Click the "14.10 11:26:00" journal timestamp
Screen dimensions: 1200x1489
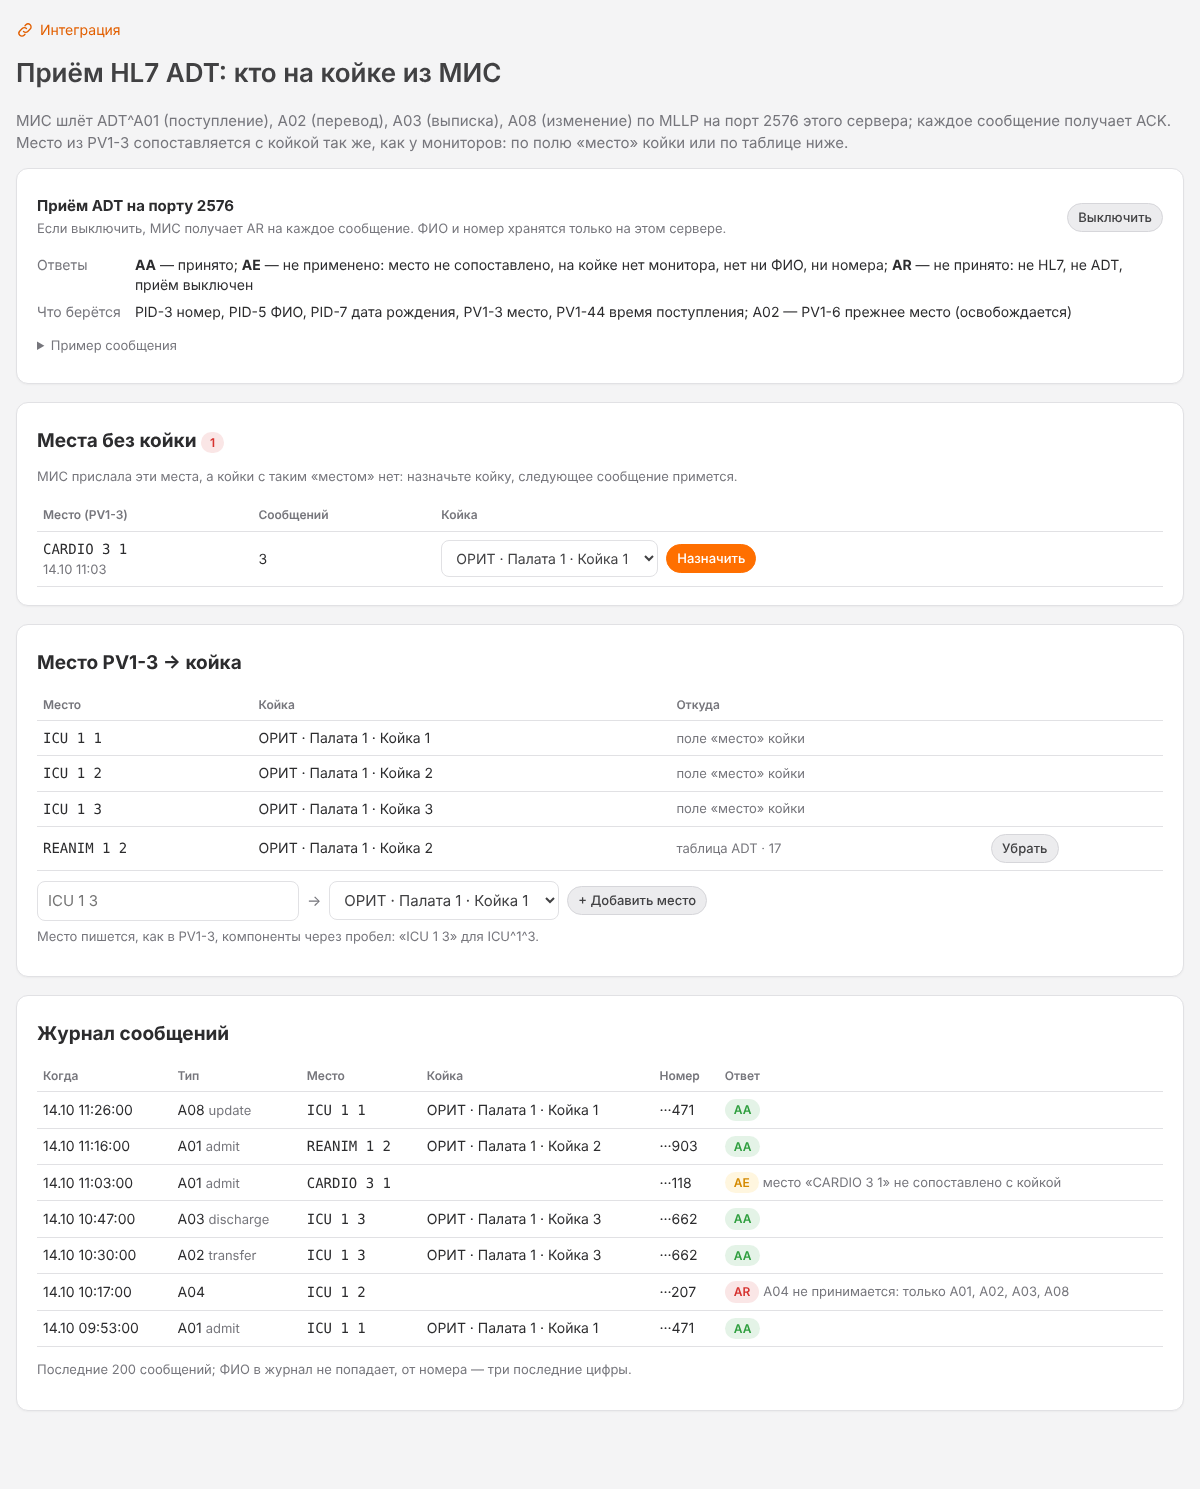click(x=88, y=1110)
